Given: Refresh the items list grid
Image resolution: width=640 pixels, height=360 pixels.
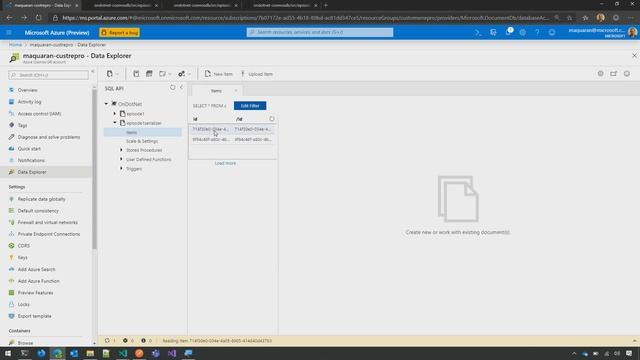Looking at the screenshot, I should click(272, 119).
